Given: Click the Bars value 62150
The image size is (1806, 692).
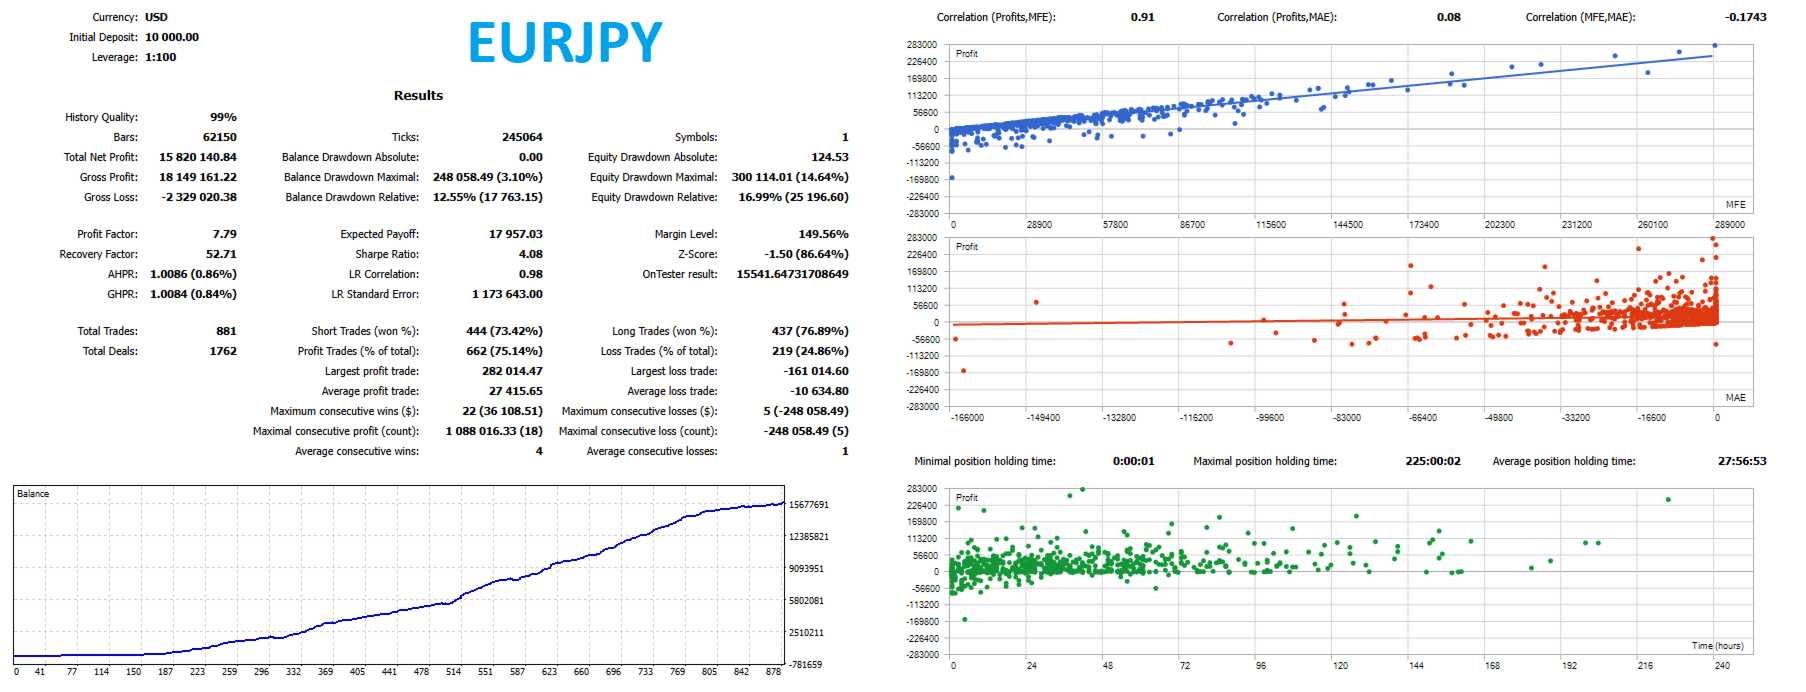Looking at the screenshot, I should click(x=220, y=137).
